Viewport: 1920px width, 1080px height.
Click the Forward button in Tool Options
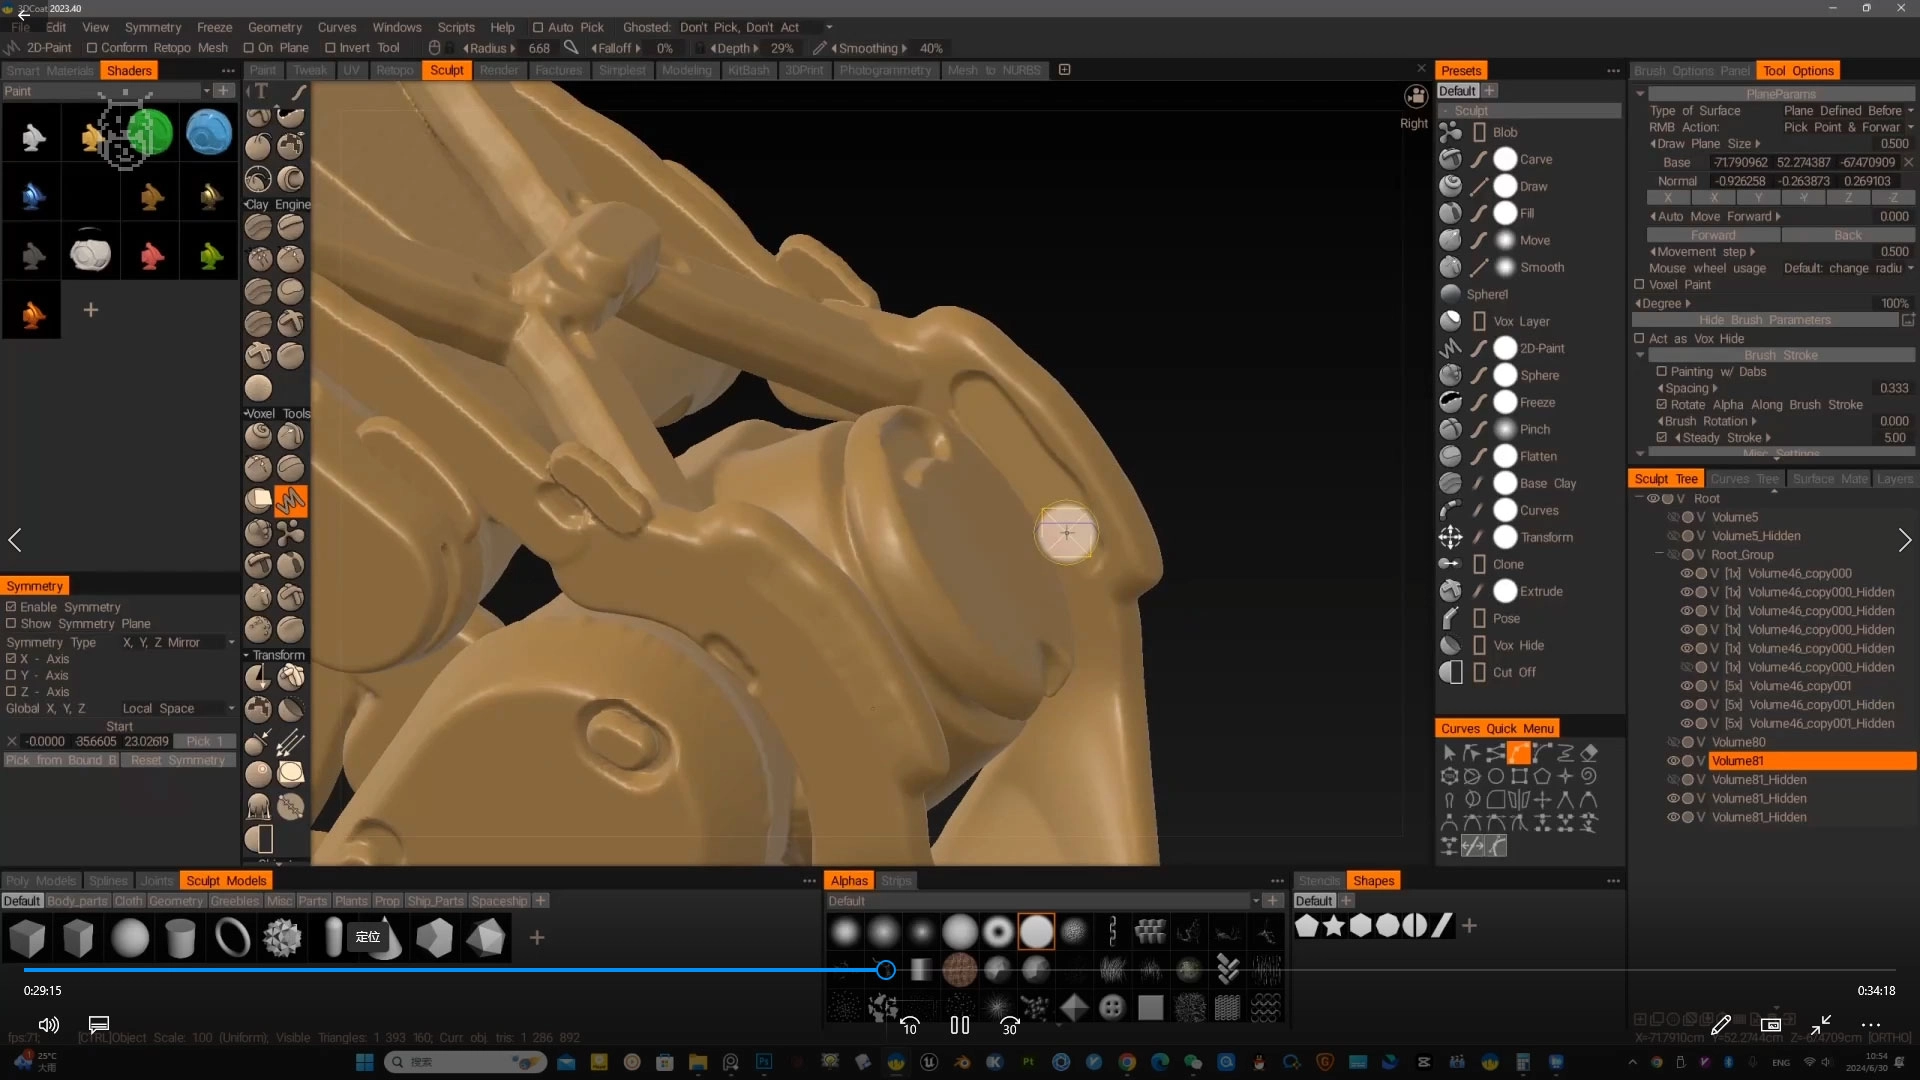(1713, 235)
